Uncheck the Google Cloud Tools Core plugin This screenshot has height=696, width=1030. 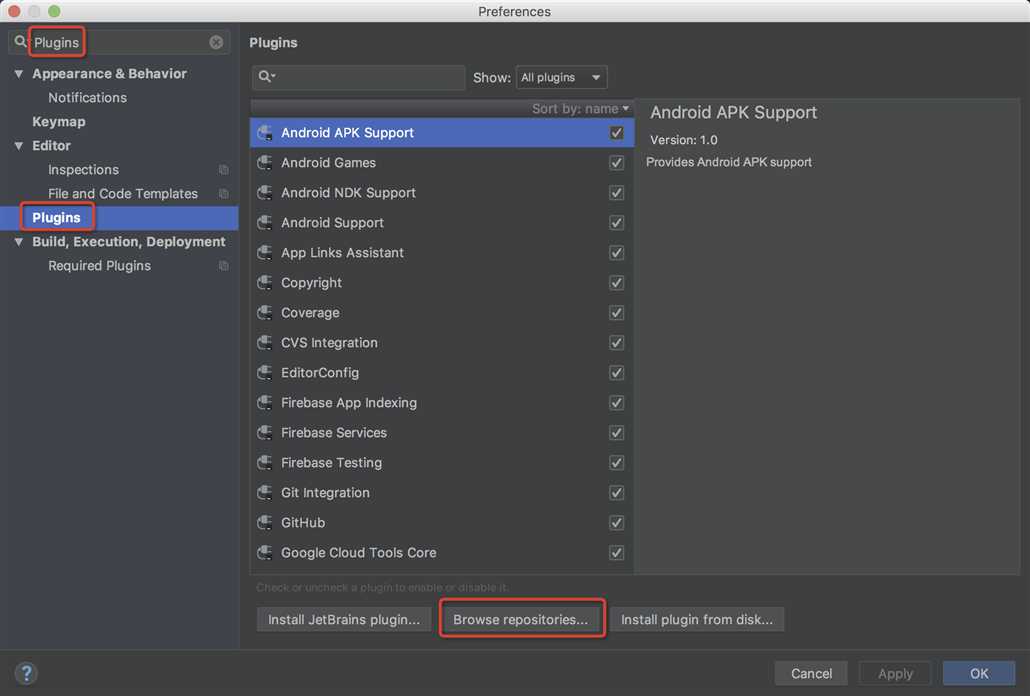tap(616, 552)
